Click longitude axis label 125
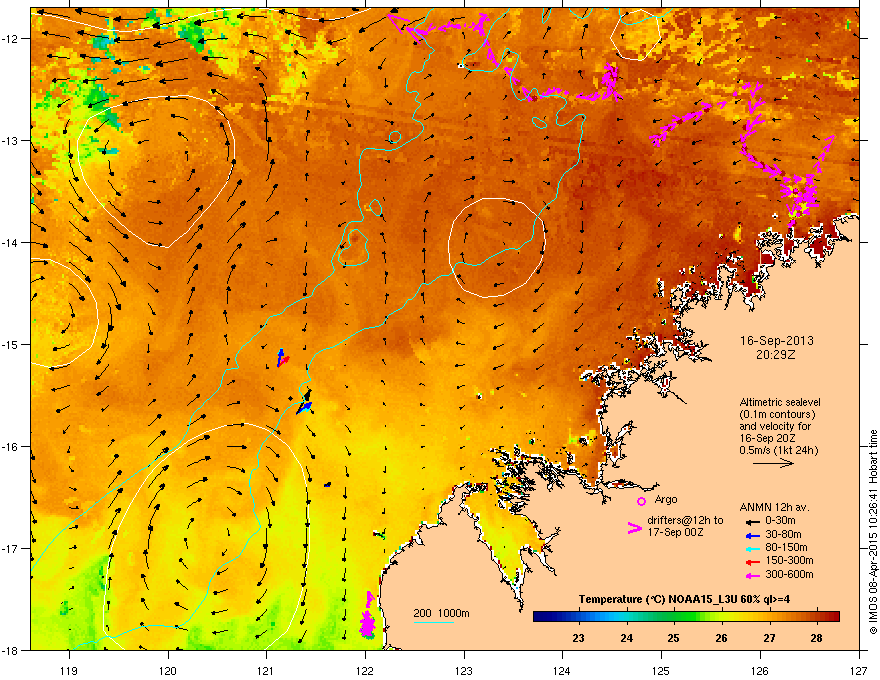Screen dimensions: 880x680 (x=661, y=670)
